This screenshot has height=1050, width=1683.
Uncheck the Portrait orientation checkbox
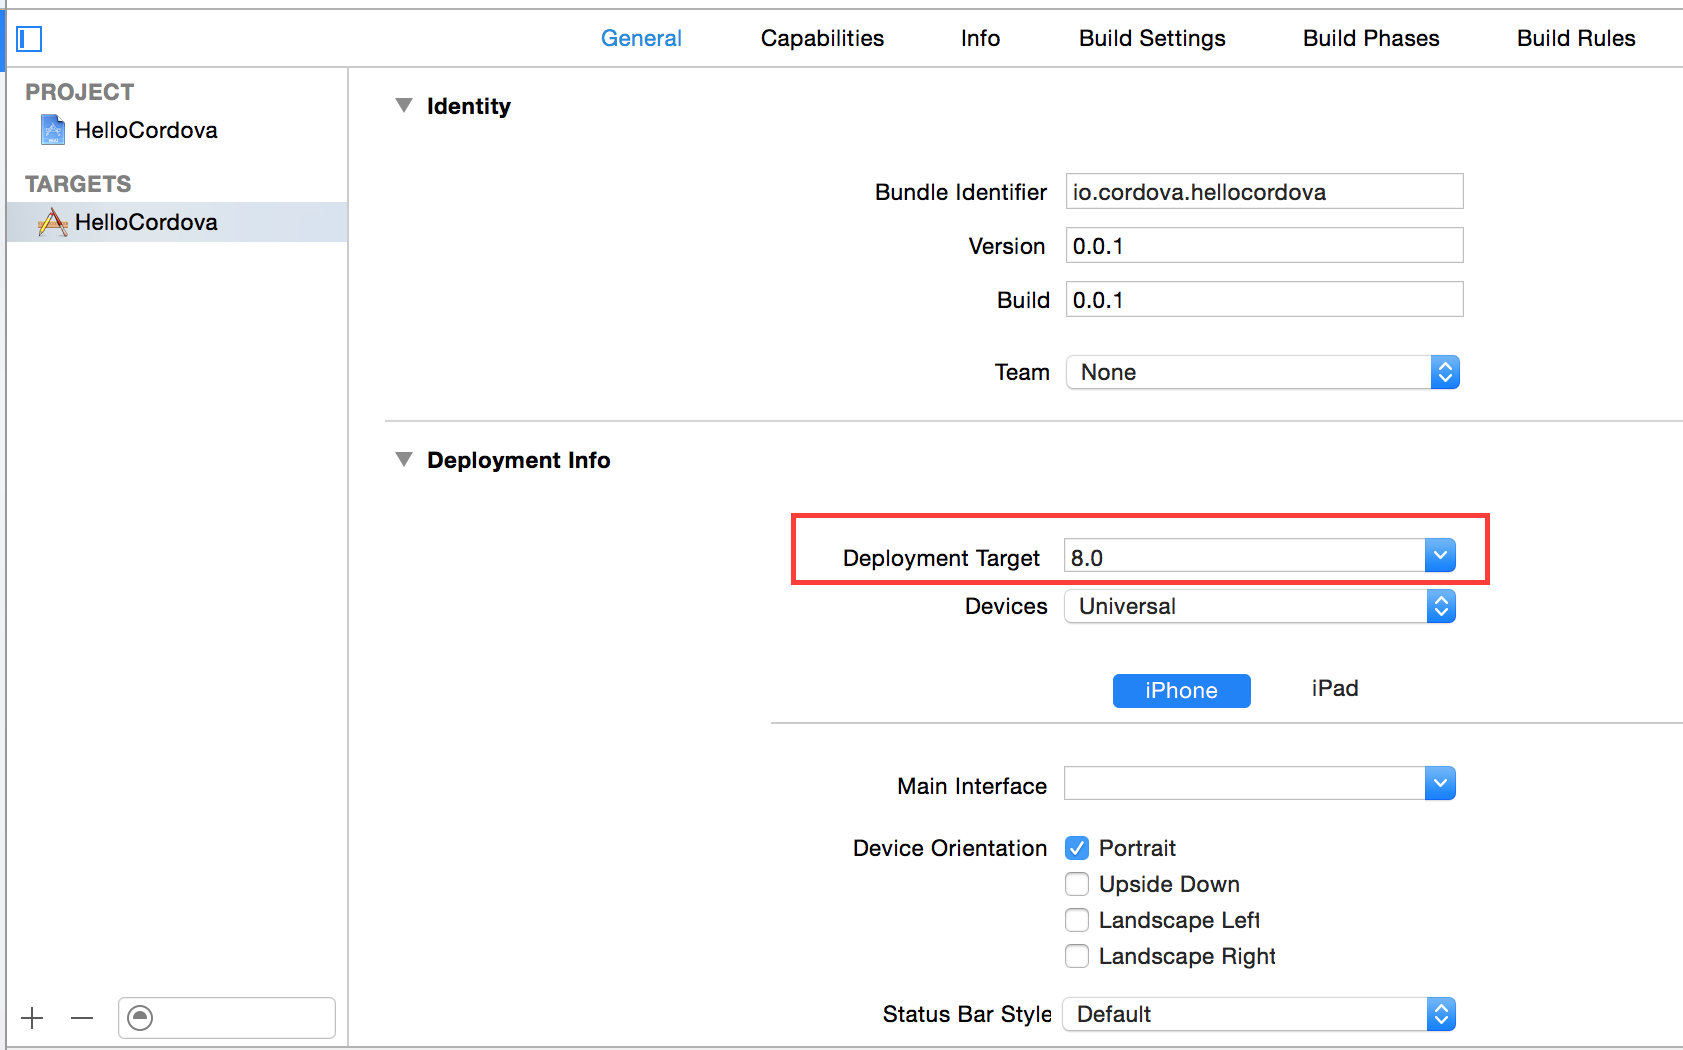1077,848
